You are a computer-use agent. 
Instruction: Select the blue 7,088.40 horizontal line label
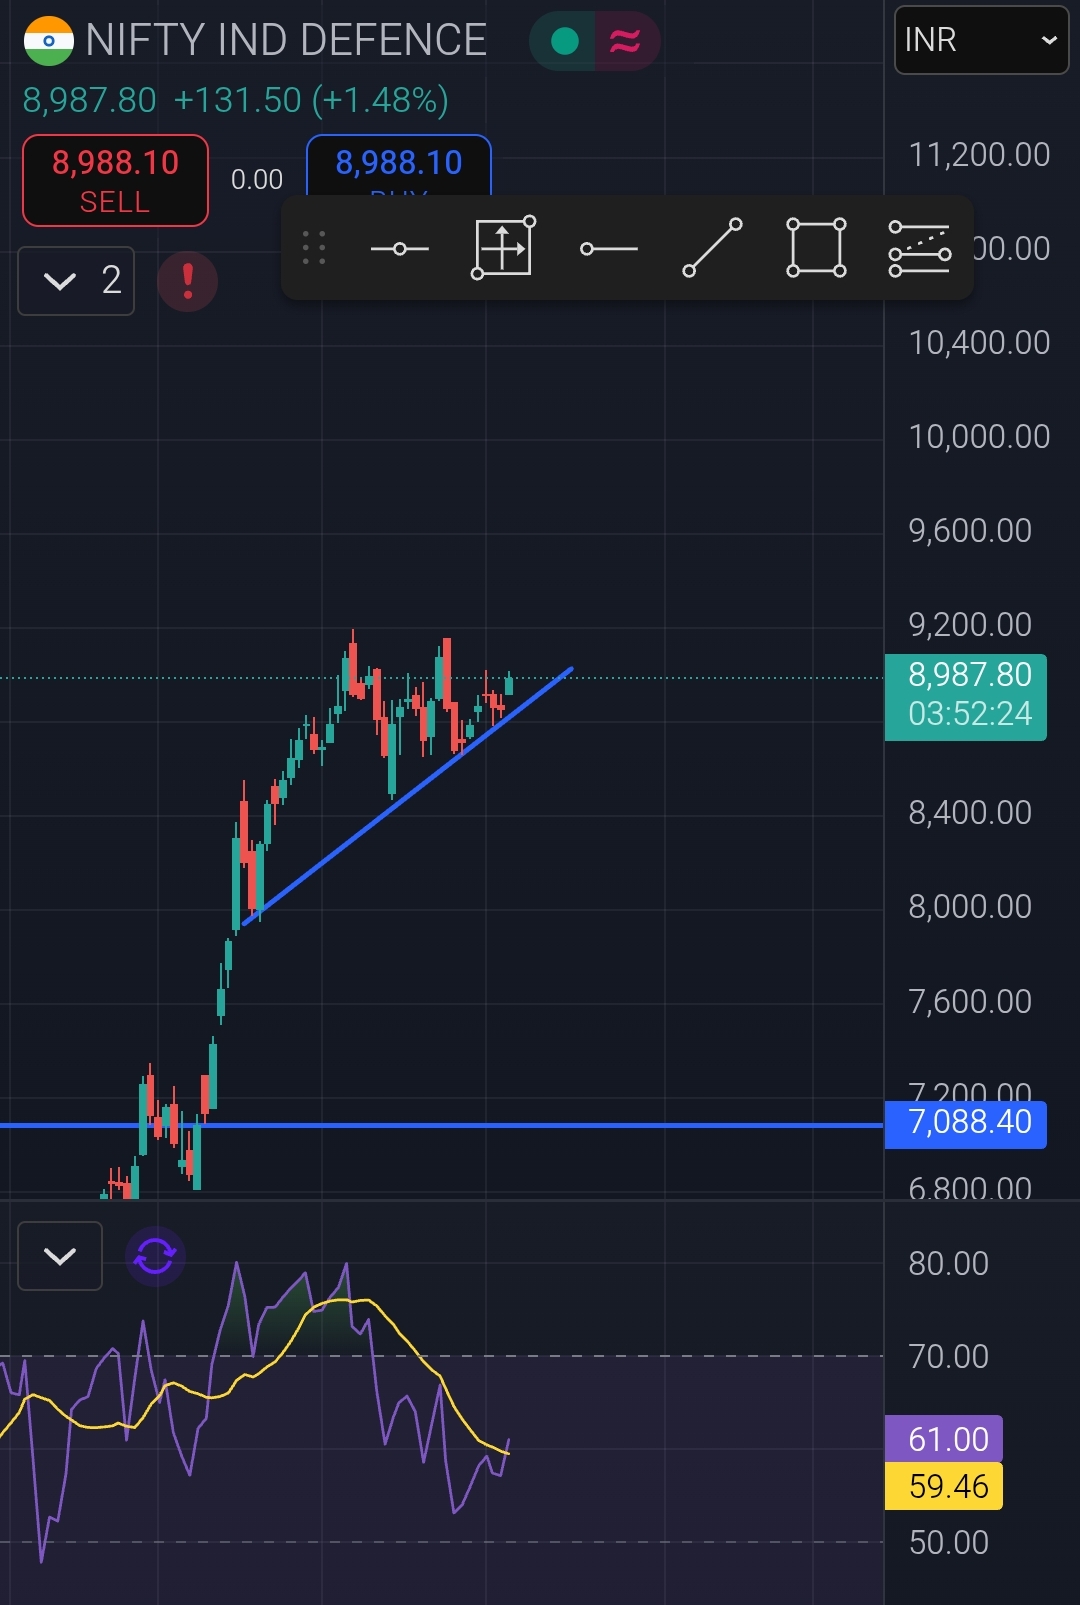click(x=966, y=1123)
